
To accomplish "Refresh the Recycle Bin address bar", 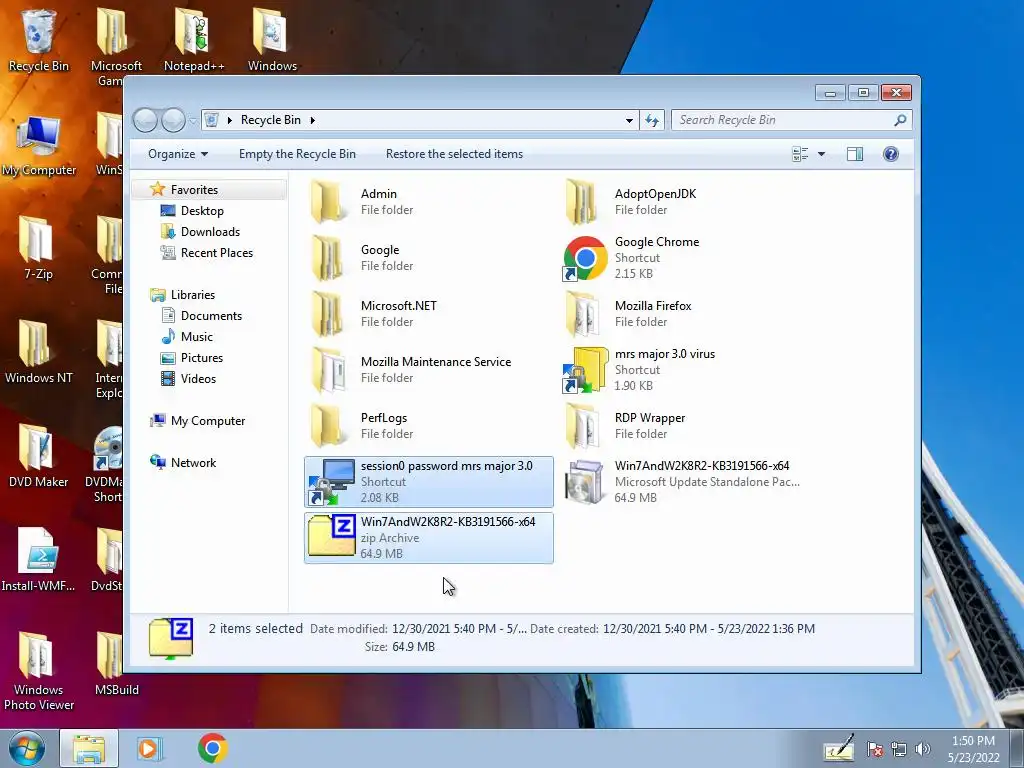I will tap(652, 120).
